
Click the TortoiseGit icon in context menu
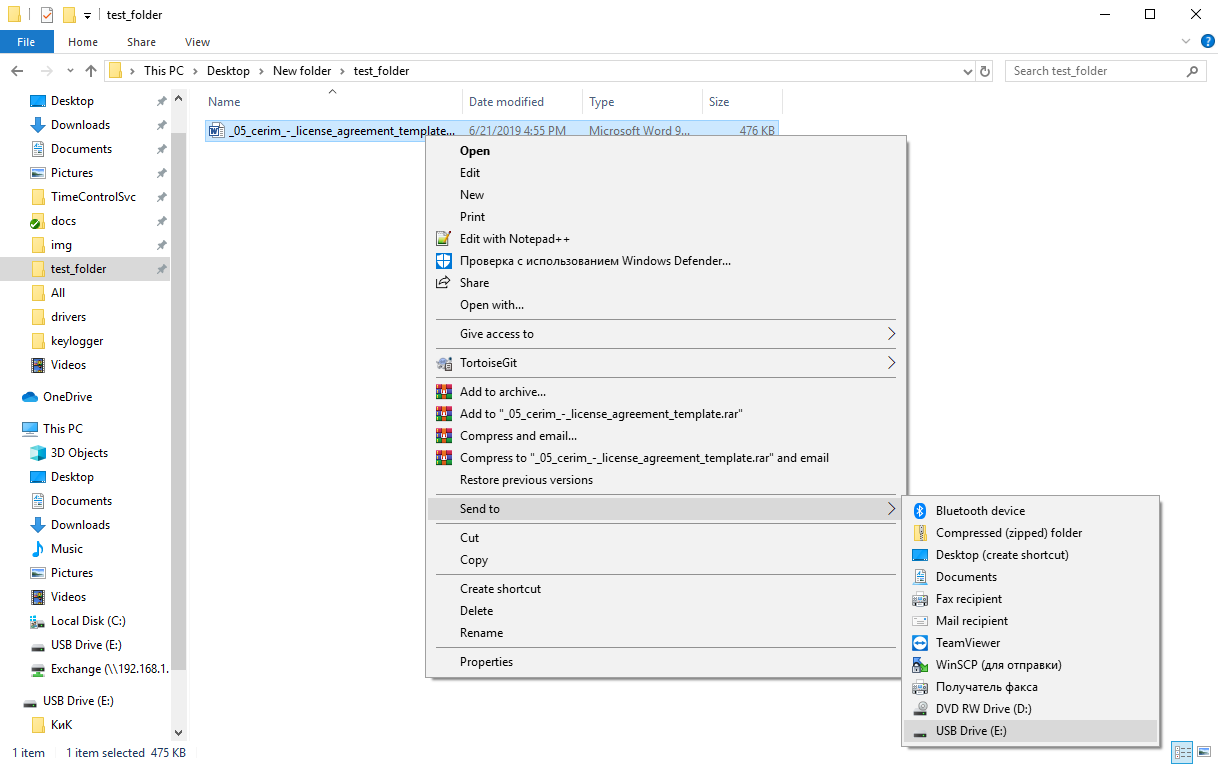coord(444,363)
